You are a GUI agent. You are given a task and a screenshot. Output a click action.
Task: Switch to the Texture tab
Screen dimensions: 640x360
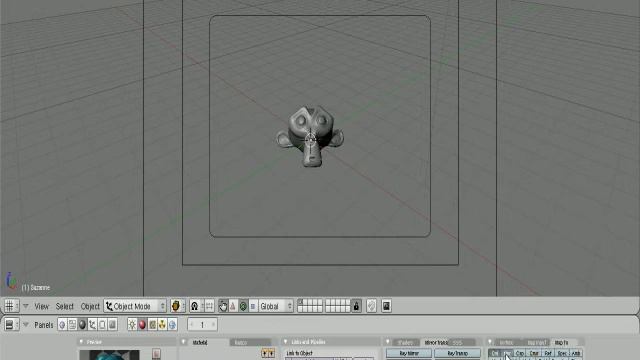tap(507, 342)
